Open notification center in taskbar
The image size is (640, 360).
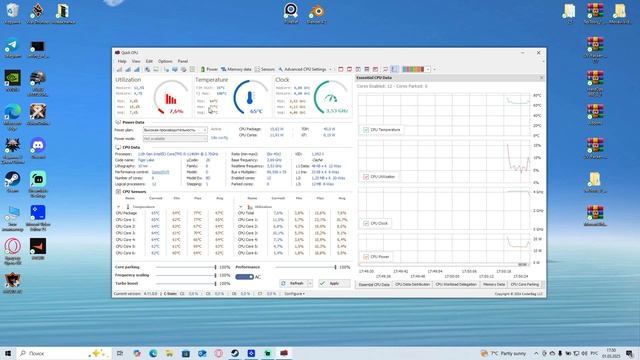(x=629, y=353)
